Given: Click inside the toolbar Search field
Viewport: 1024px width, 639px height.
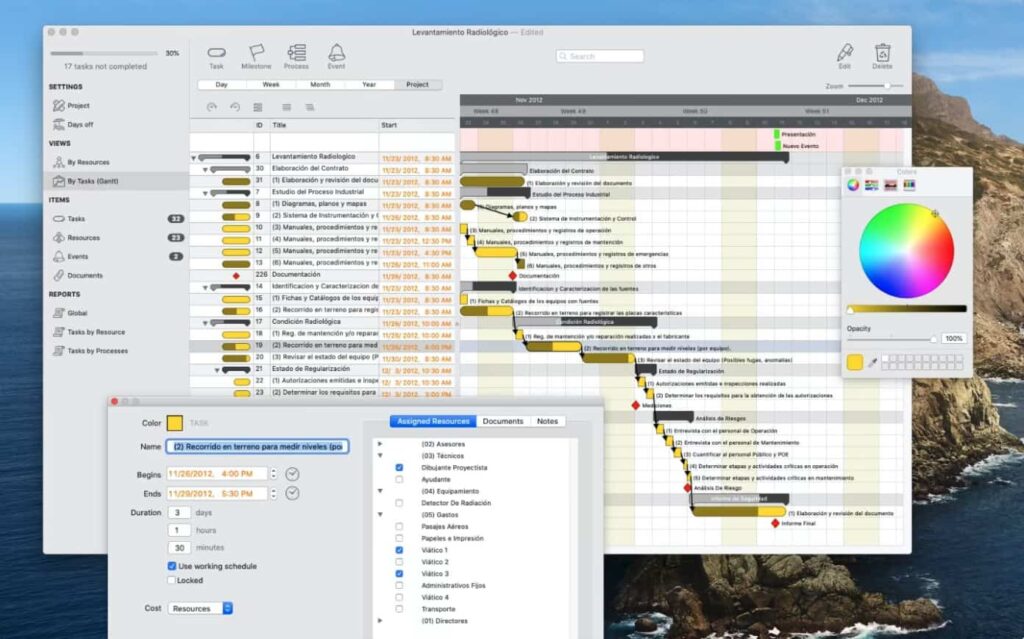Looking at the screenshot, I should [x=598, y=56].
